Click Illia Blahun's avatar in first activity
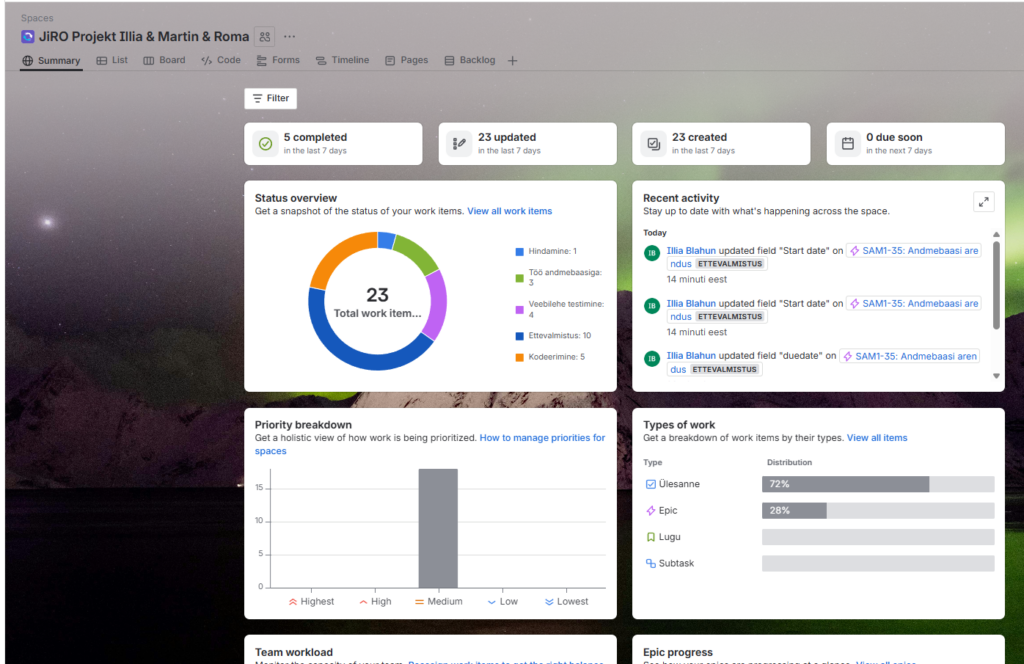The width and height of the screenshot is (1024, 664). coord(652,253)
